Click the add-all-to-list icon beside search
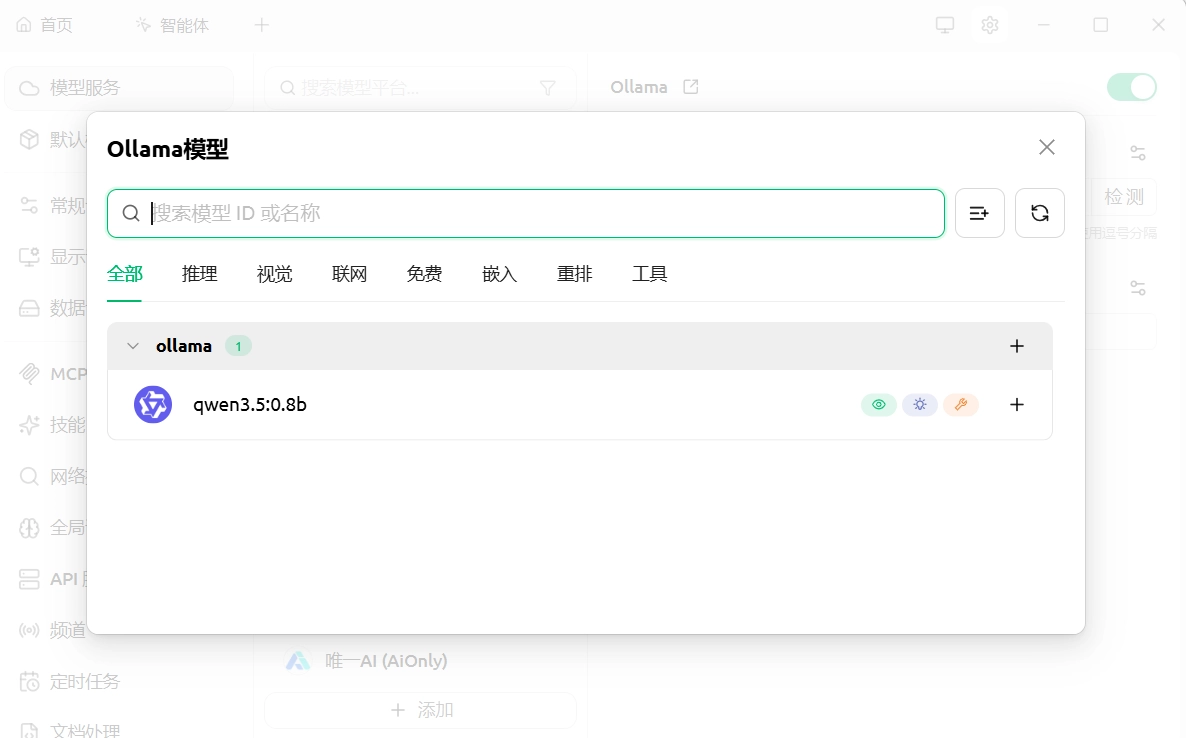 click(x=980, y=213)
